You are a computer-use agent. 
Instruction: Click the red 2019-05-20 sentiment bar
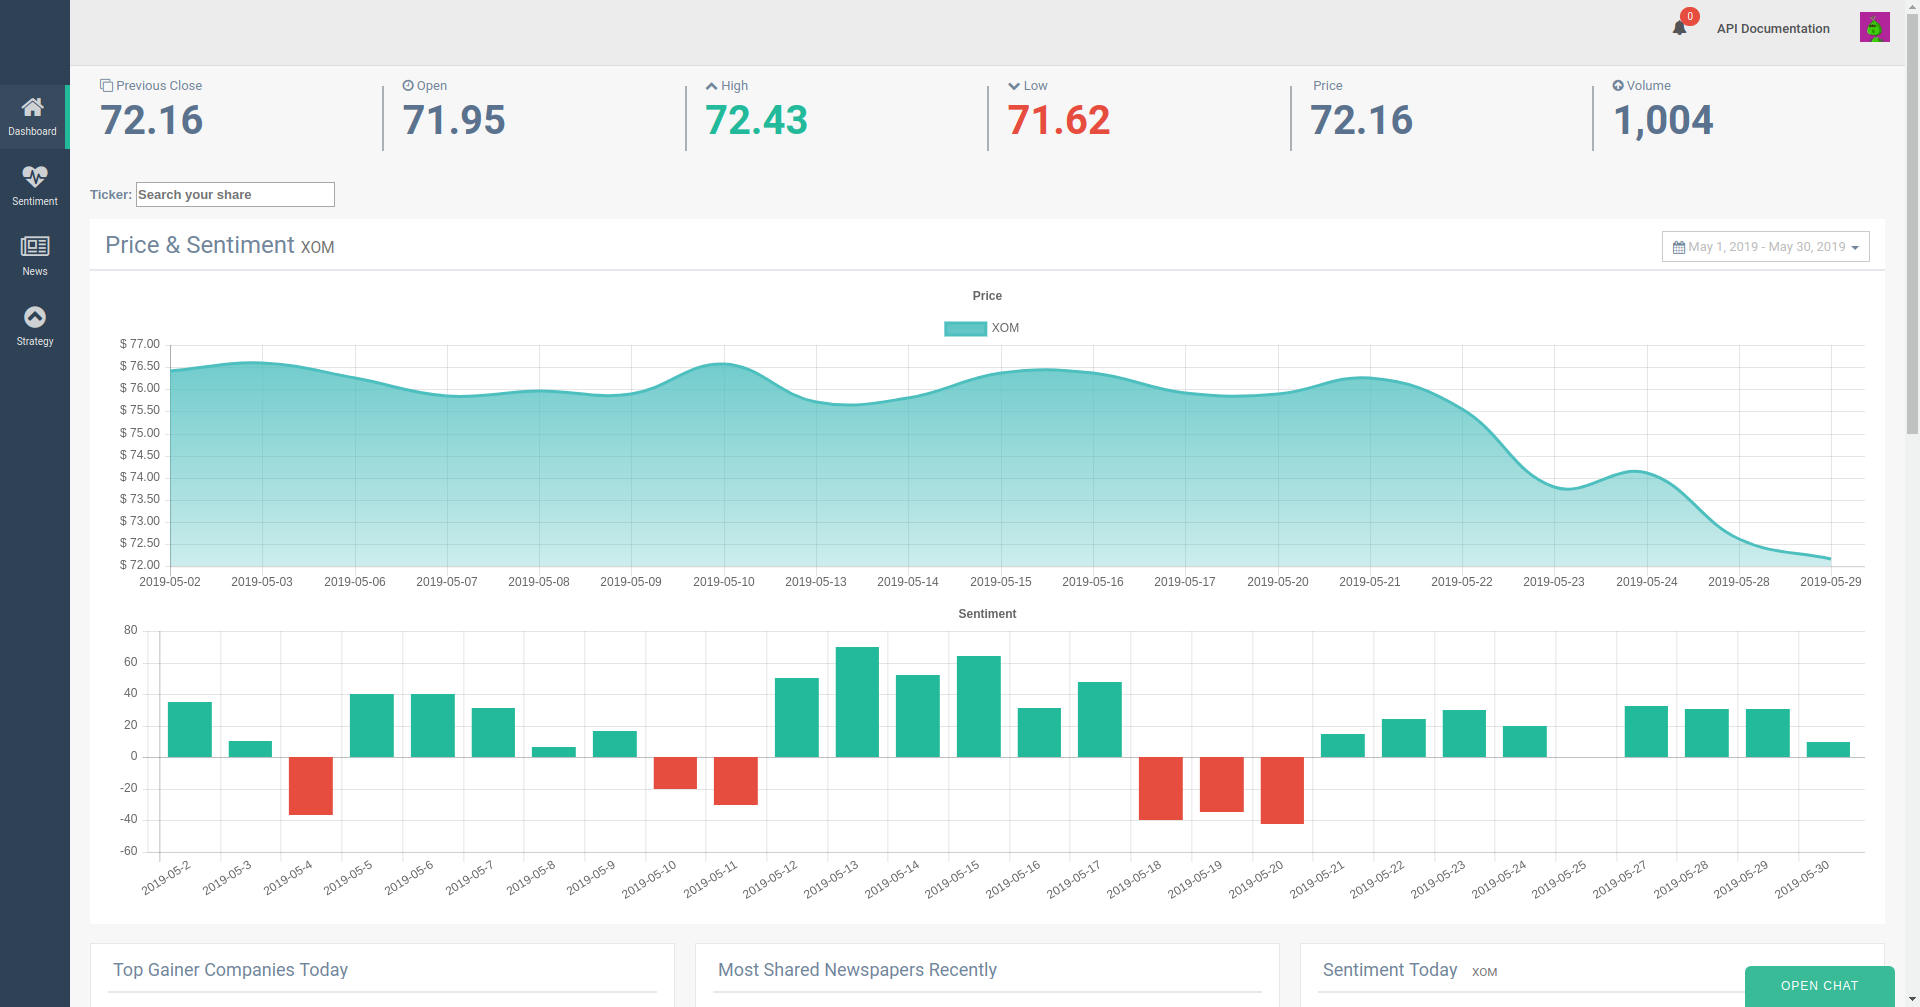[1282, 790]
